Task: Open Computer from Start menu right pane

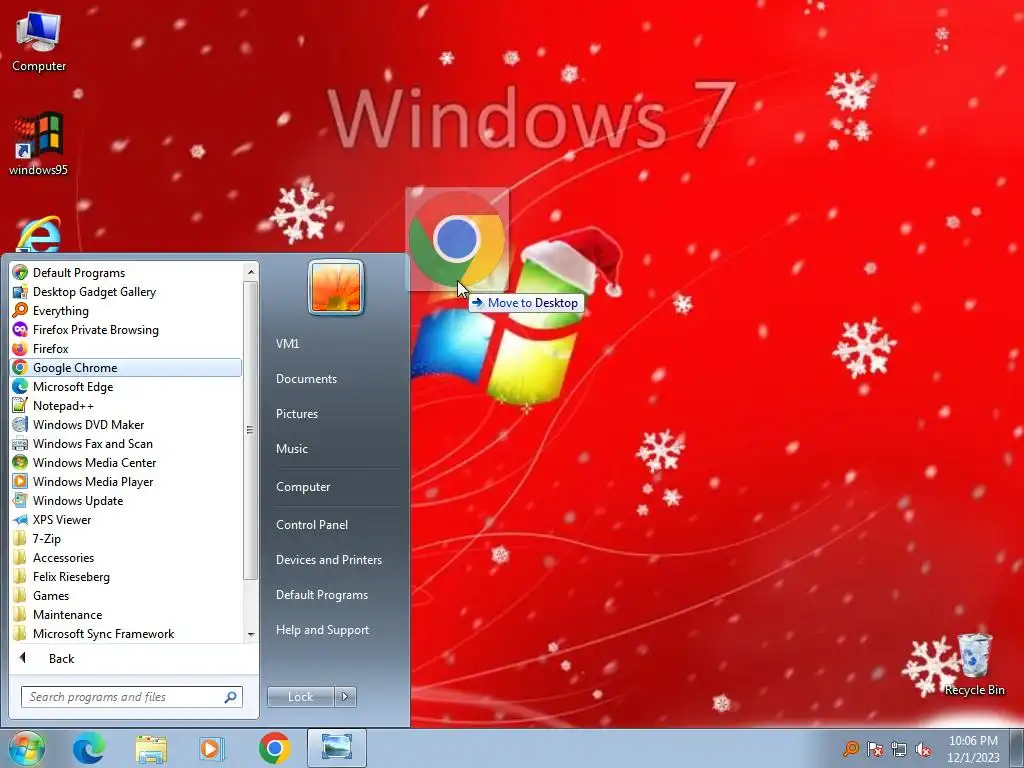Action: click(x=303, y=487)
